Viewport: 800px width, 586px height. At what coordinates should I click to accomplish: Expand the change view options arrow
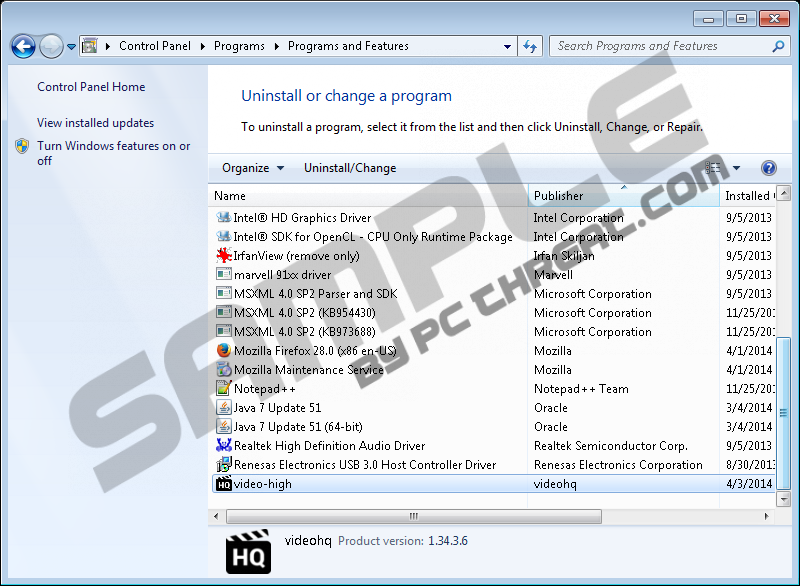pyautogui.click(x=737, y=168)
